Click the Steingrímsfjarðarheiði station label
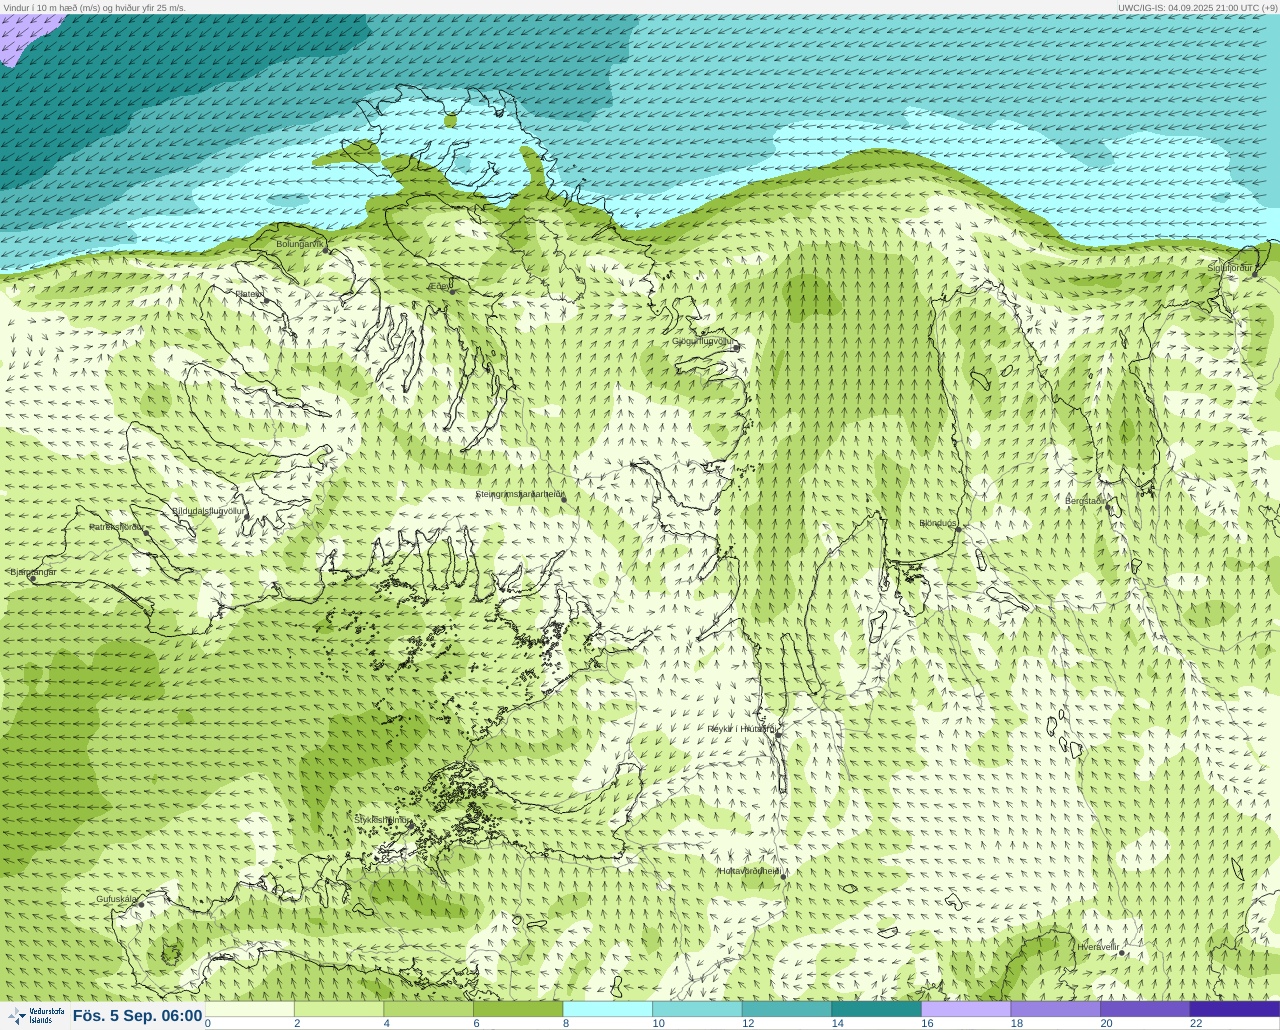 519,494
